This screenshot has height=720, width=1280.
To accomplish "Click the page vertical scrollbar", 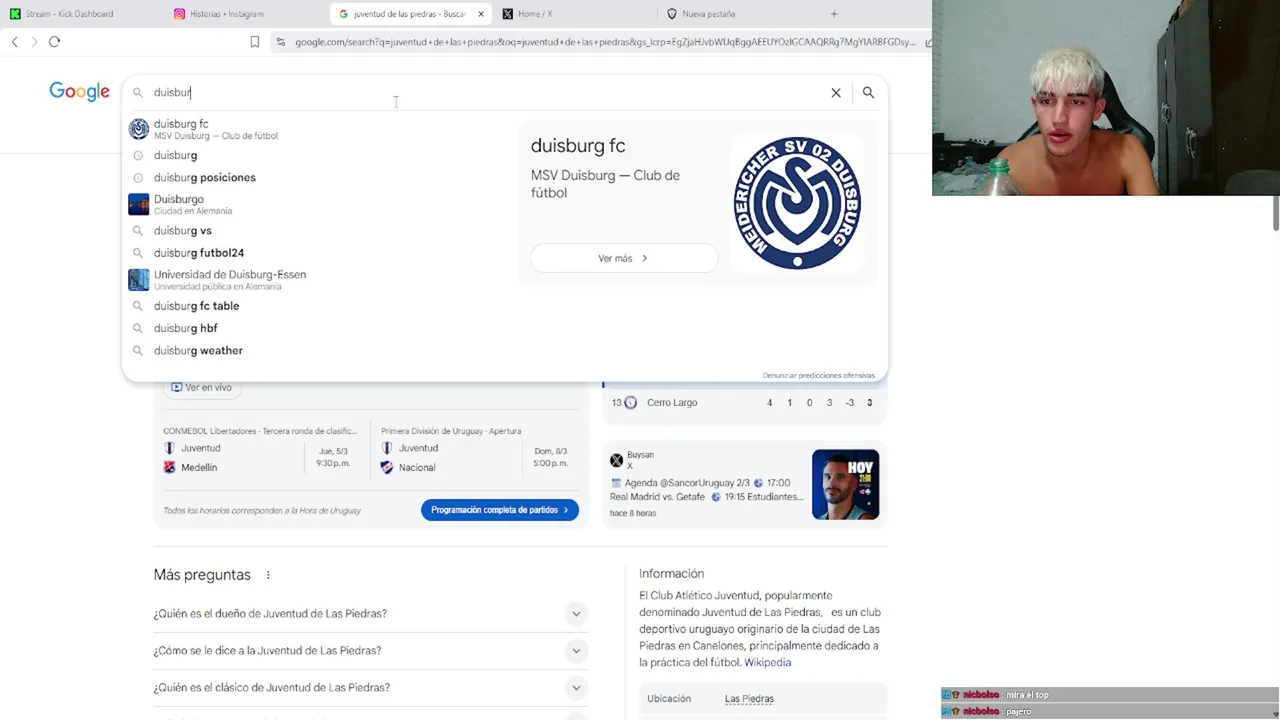I will tap(1275, 214).
